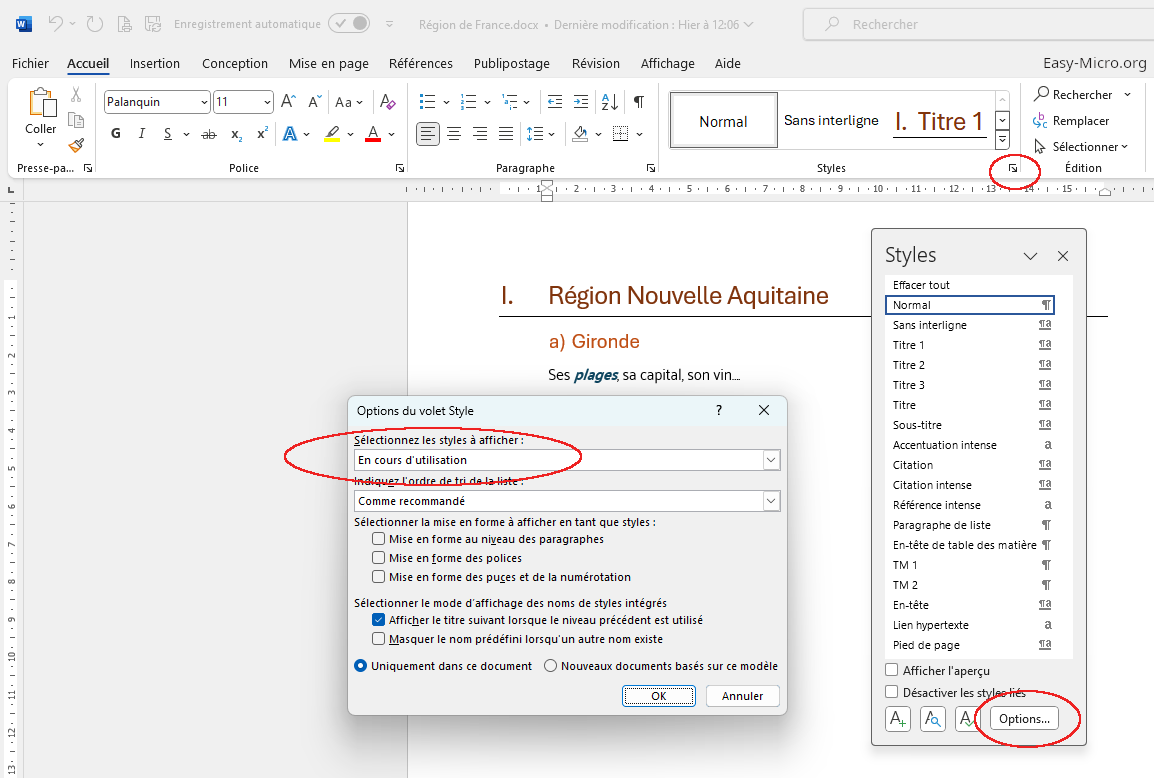This screenshot has width=1154, height=778.
Task: Select Uniquement dans ce document radio
Action: coord(361,665)
